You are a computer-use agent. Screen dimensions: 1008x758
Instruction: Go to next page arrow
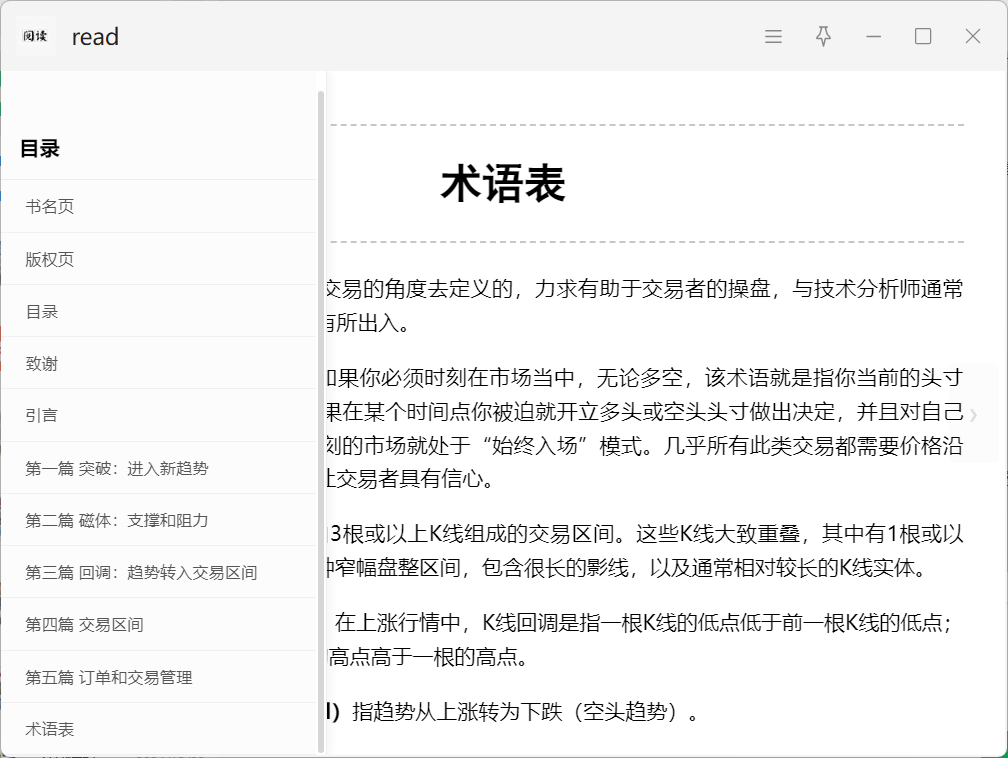point(973,414)
